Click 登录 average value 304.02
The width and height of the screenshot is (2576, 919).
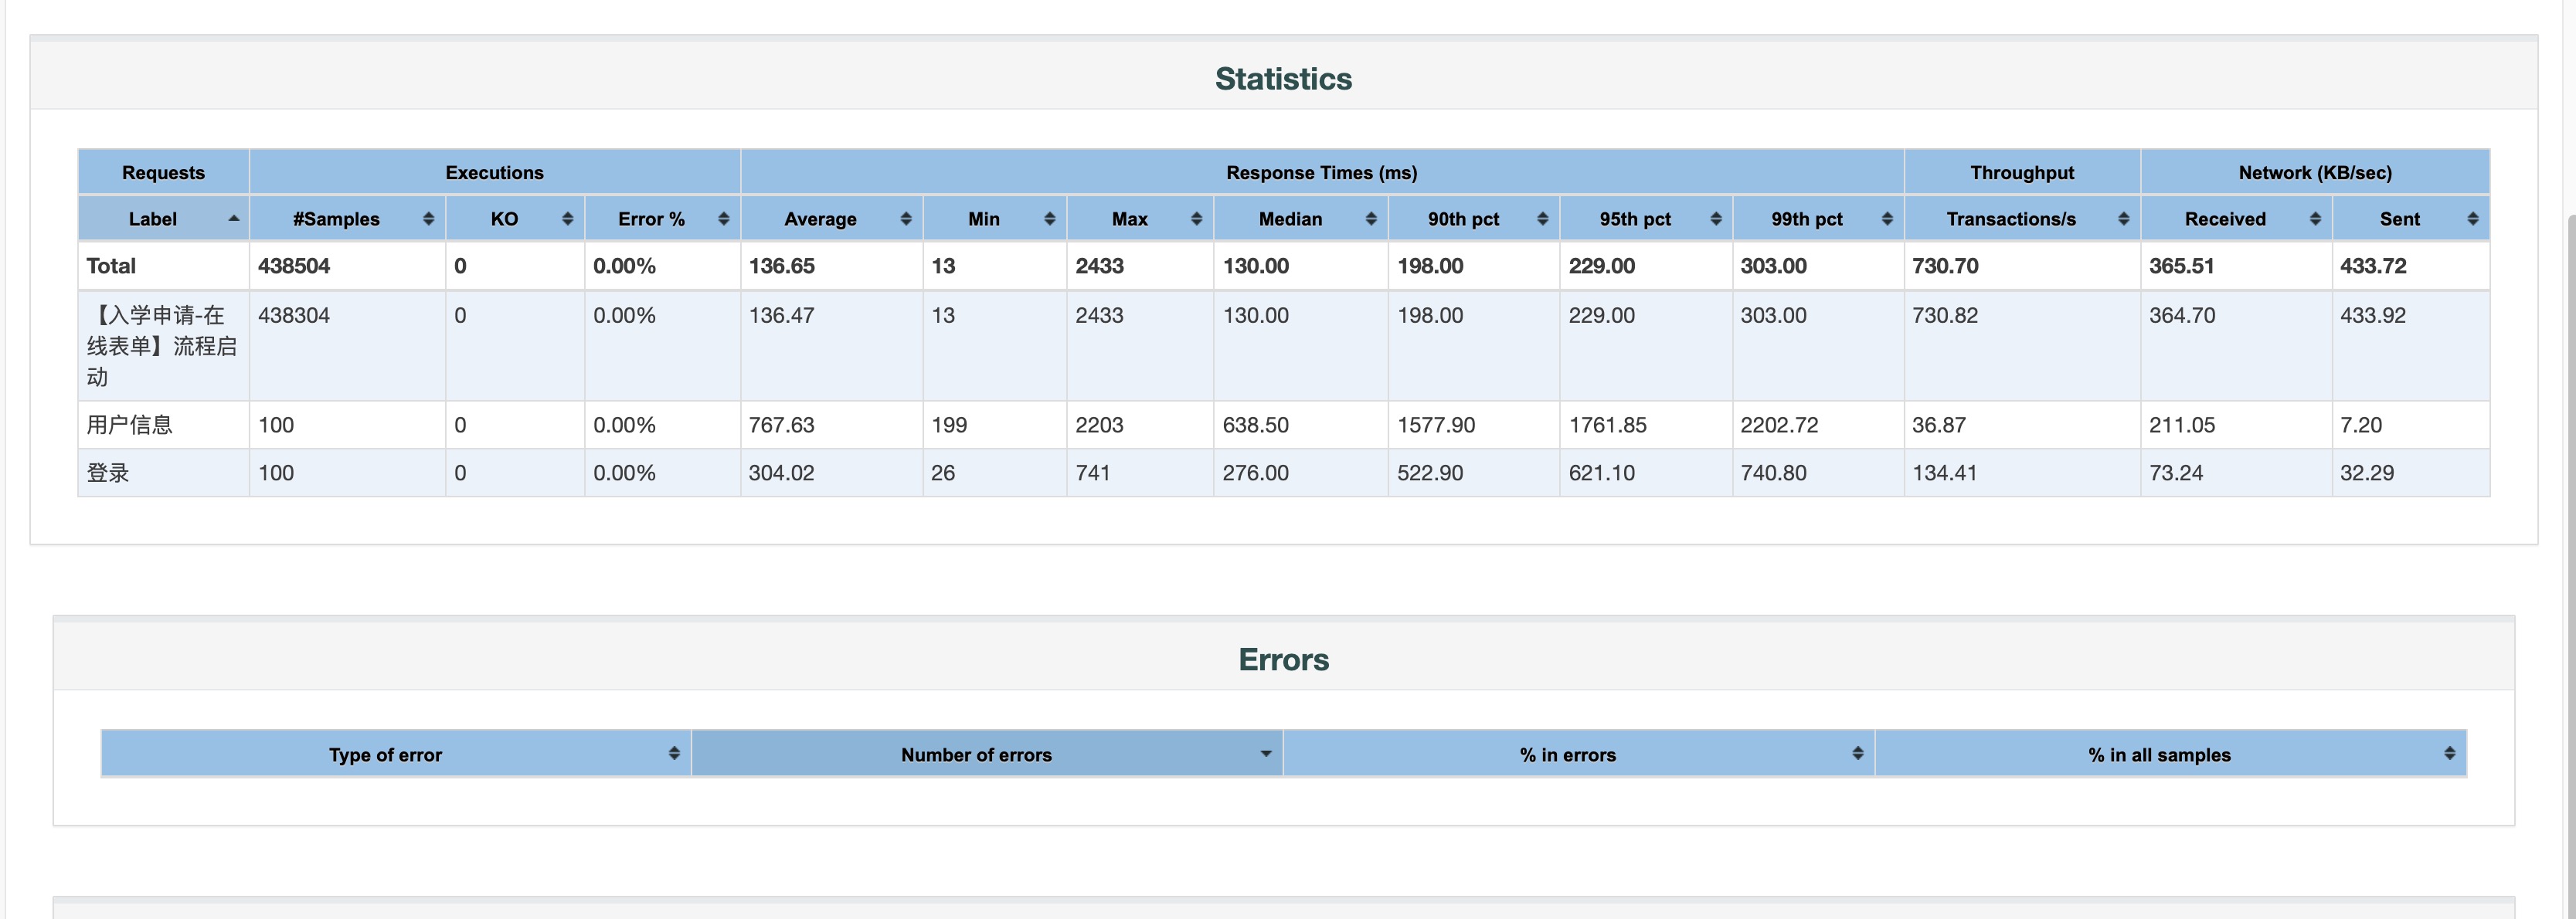782,473
